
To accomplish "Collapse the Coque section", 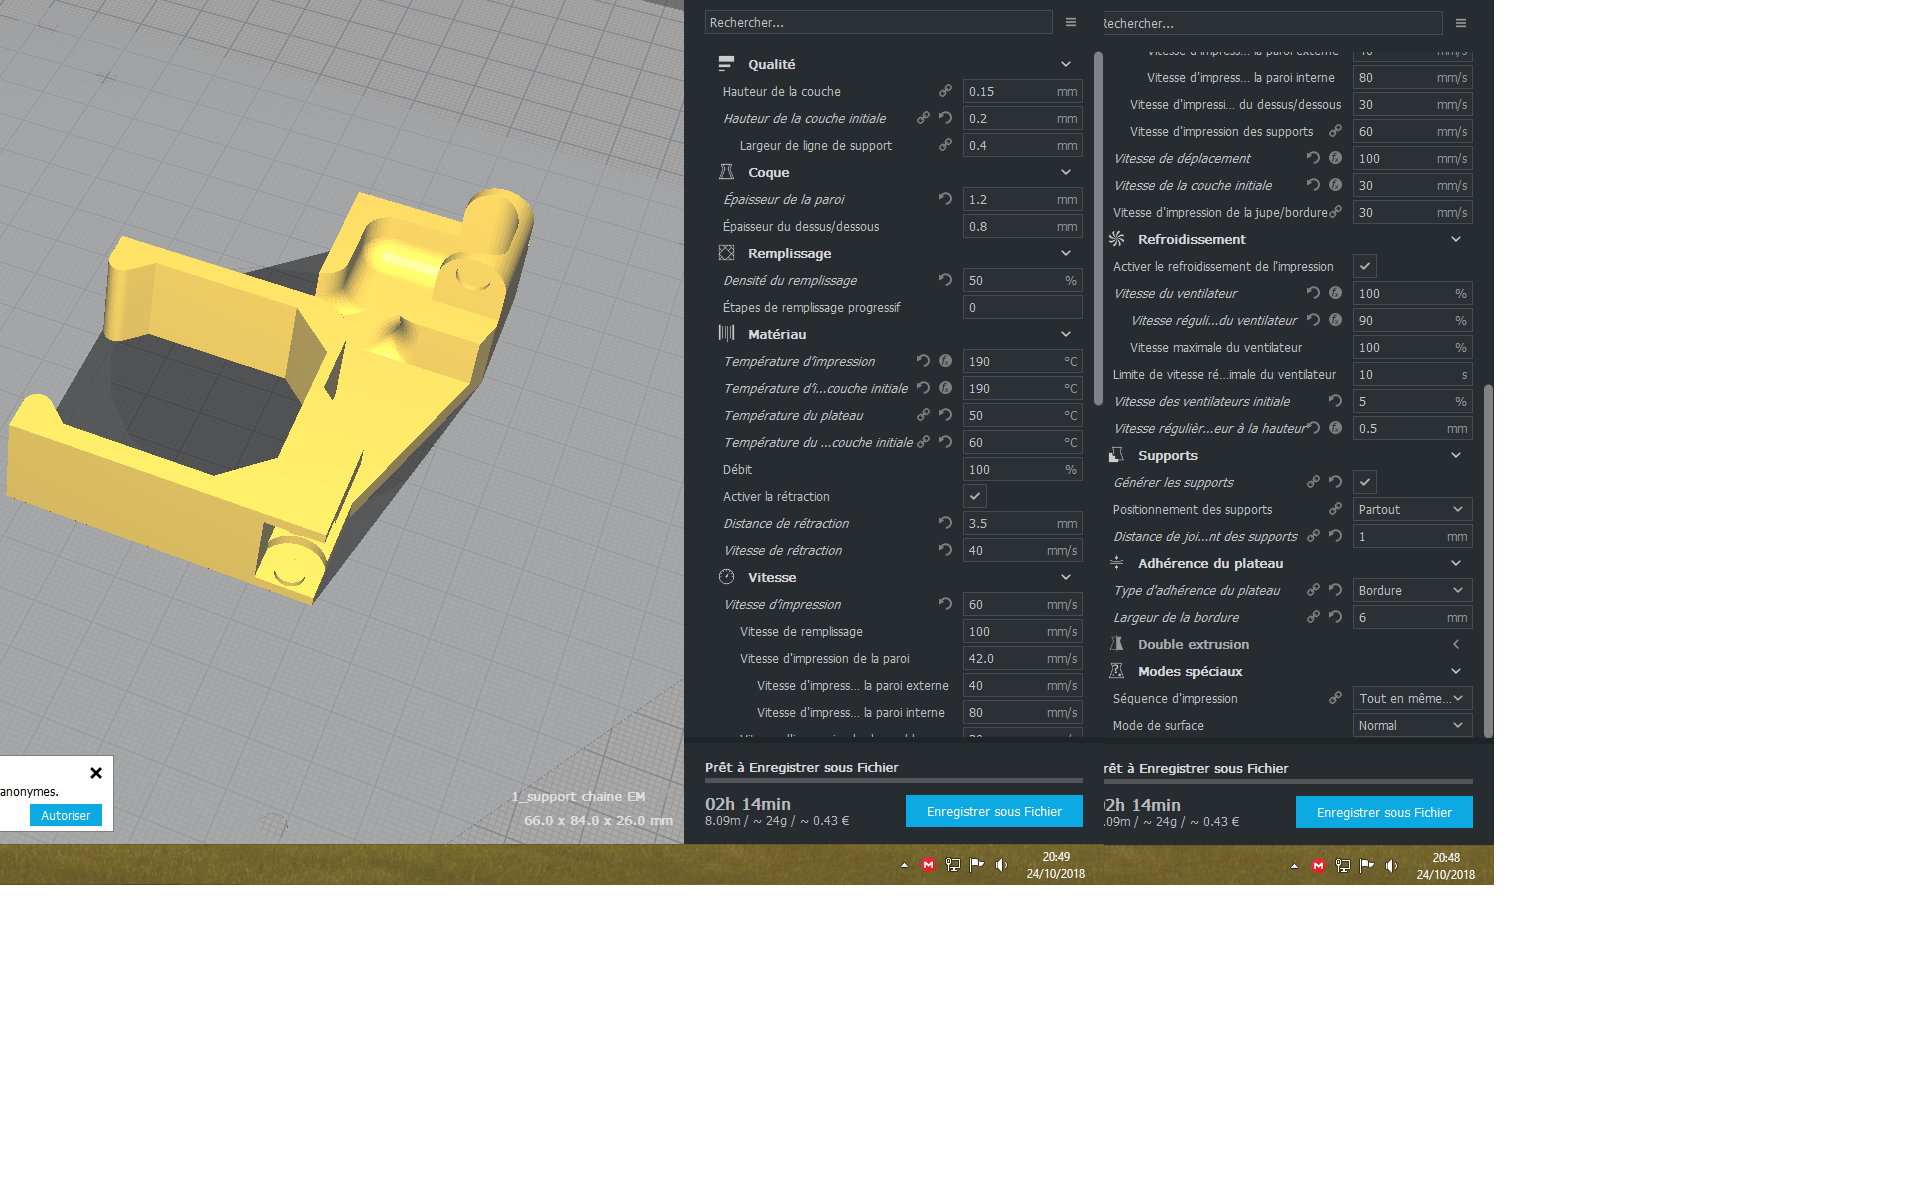I will tap(1066, 172).
